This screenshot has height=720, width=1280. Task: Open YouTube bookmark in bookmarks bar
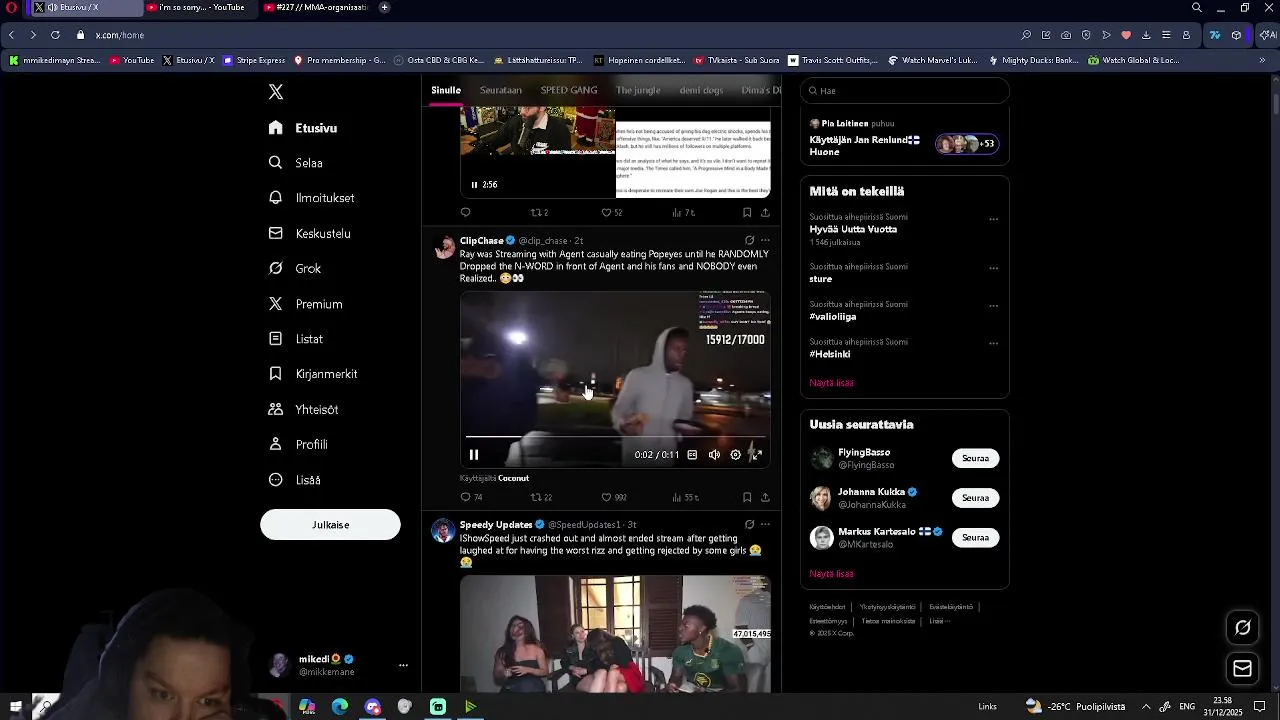click(132, 60)
